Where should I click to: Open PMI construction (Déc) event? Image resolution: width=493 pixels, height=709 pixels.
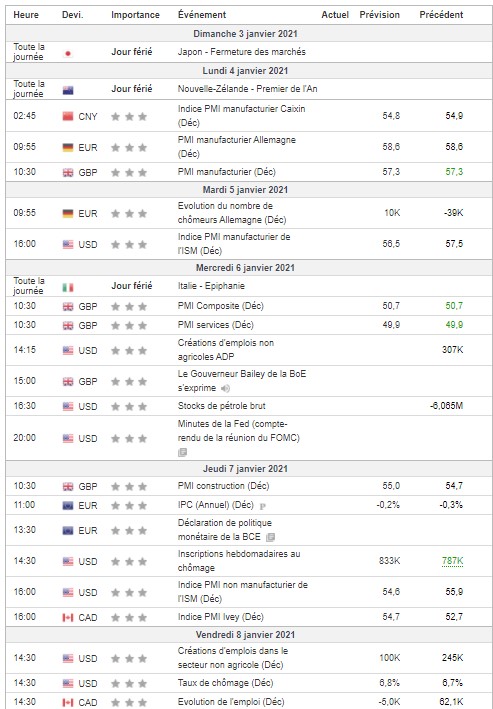tap(223, 486)
